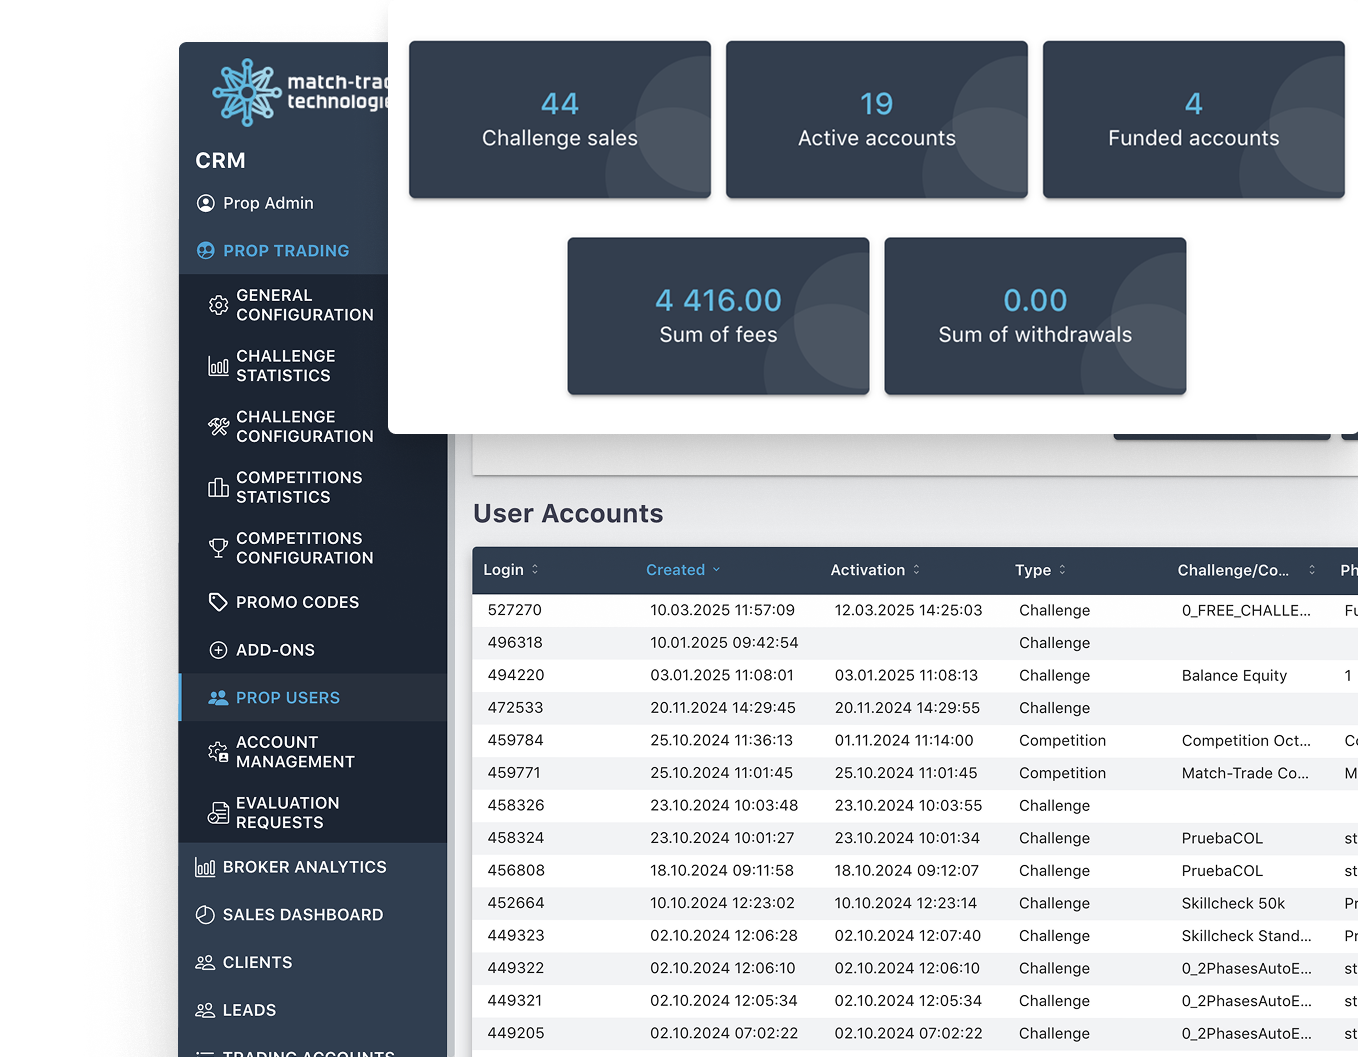Click the General Configuration gear icon
This screenshot has width=1358, height=1057.
[x=218, y=305]
